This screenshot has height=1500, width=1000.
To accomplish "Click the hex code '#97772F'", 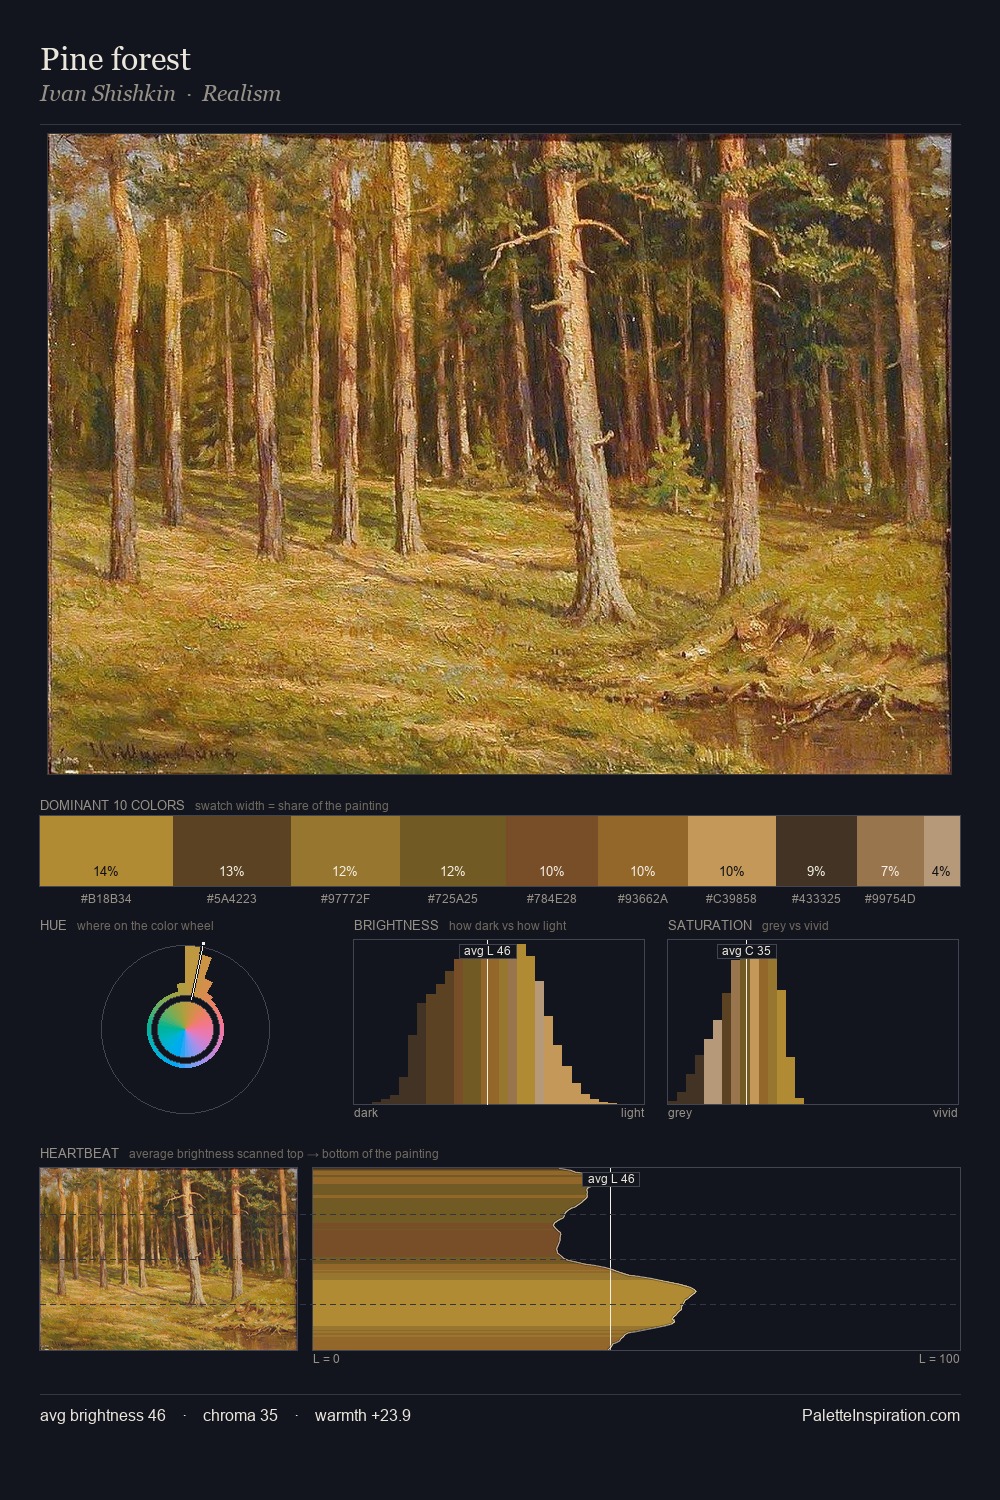I will 345,898.
